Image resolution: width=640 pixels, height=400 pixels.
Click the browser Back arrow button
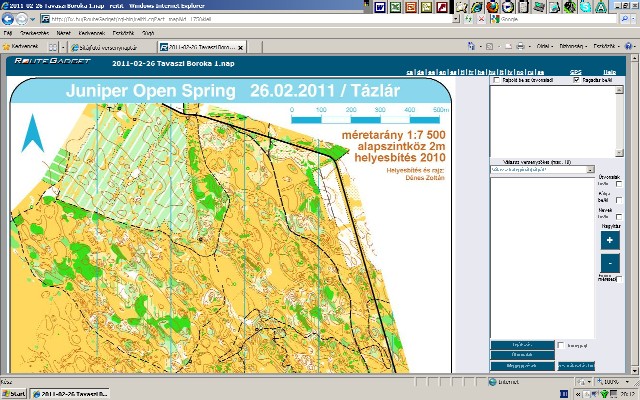click(x=8, y=19)
